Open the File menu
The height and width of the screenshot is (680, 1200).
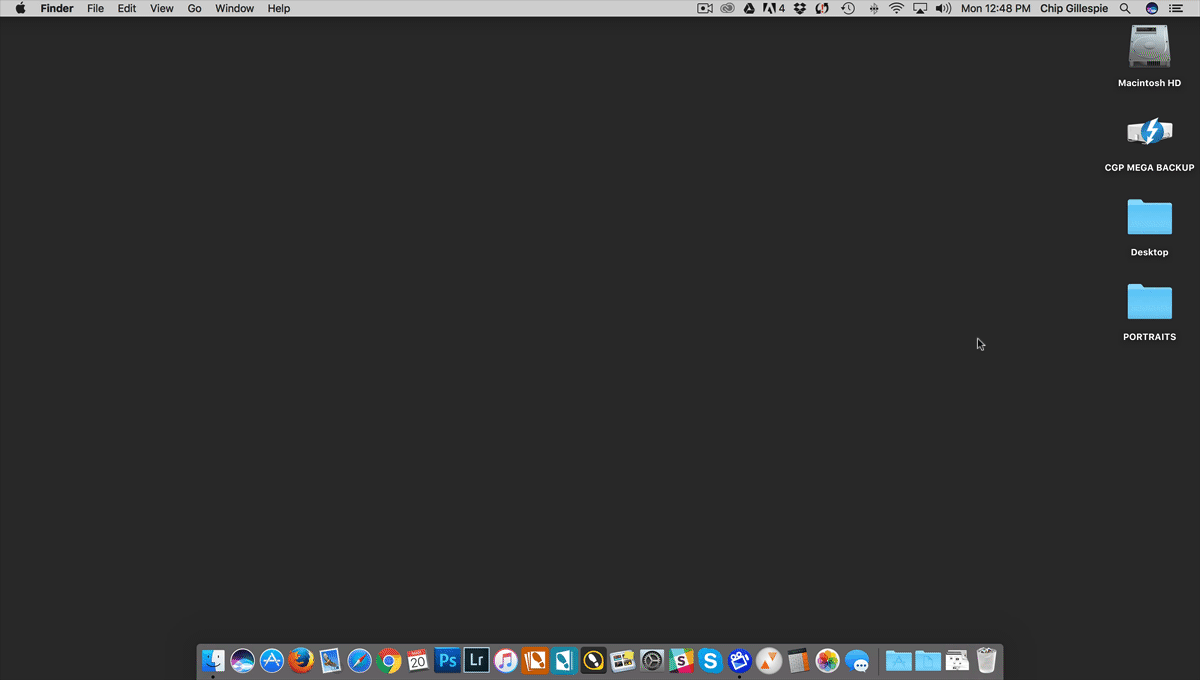click(x=95, y=8)
